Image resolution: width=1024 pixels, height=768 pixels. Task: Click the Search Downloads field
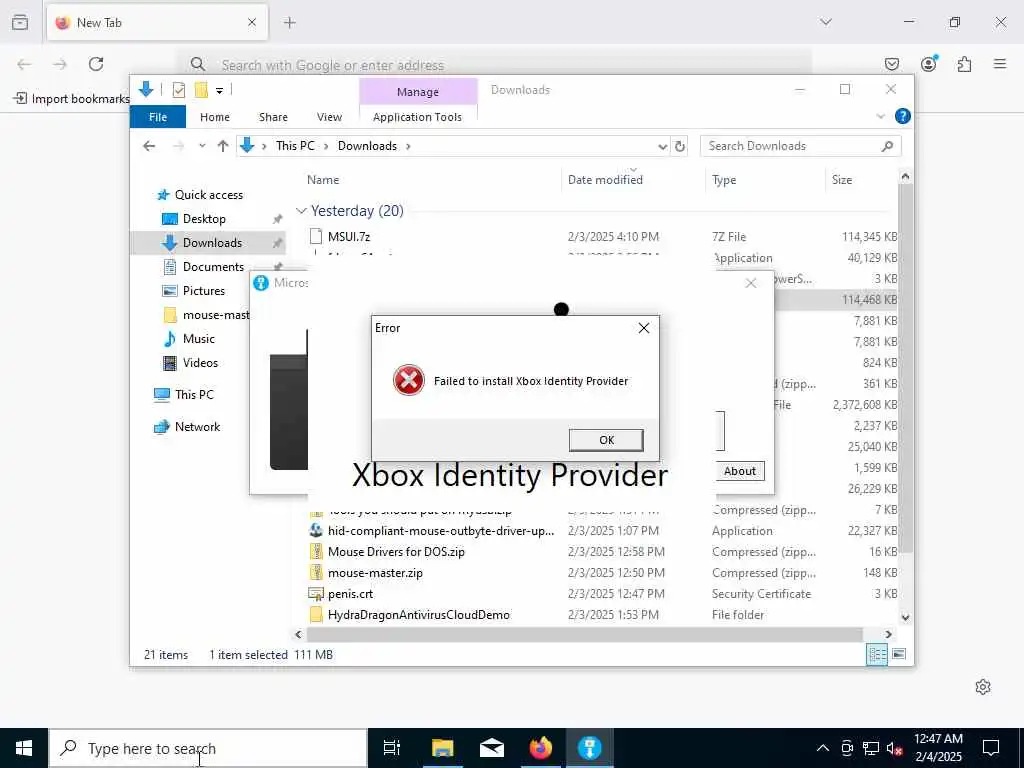(800, 146)
